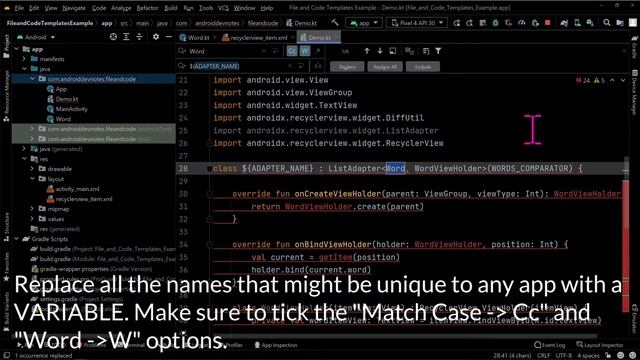Open the Project tool window strip button
Screen dimensions: 640x360
pos(6,46)
